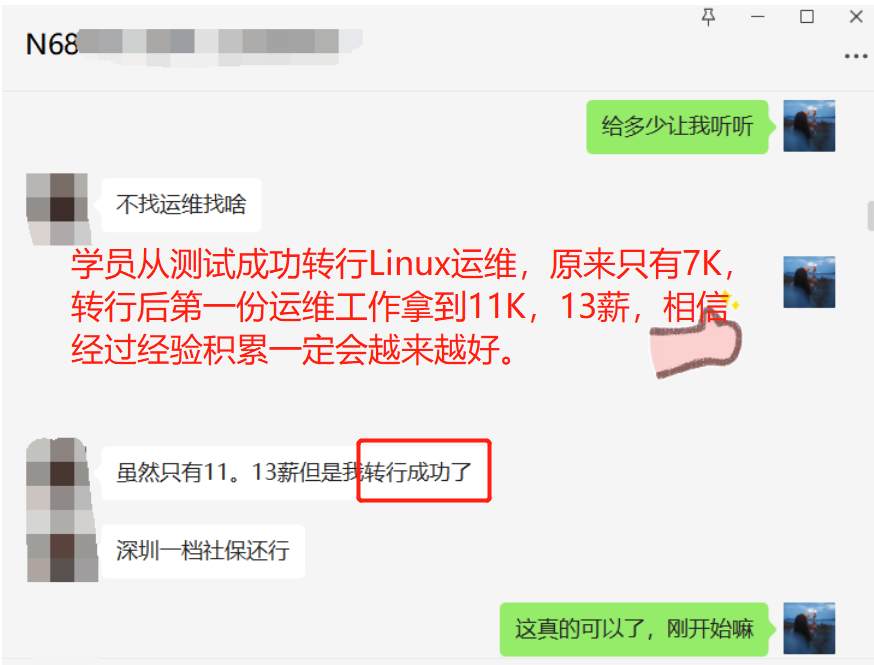874x665 pixels.
Task: Close the chat window
Action: click(856, 17)
